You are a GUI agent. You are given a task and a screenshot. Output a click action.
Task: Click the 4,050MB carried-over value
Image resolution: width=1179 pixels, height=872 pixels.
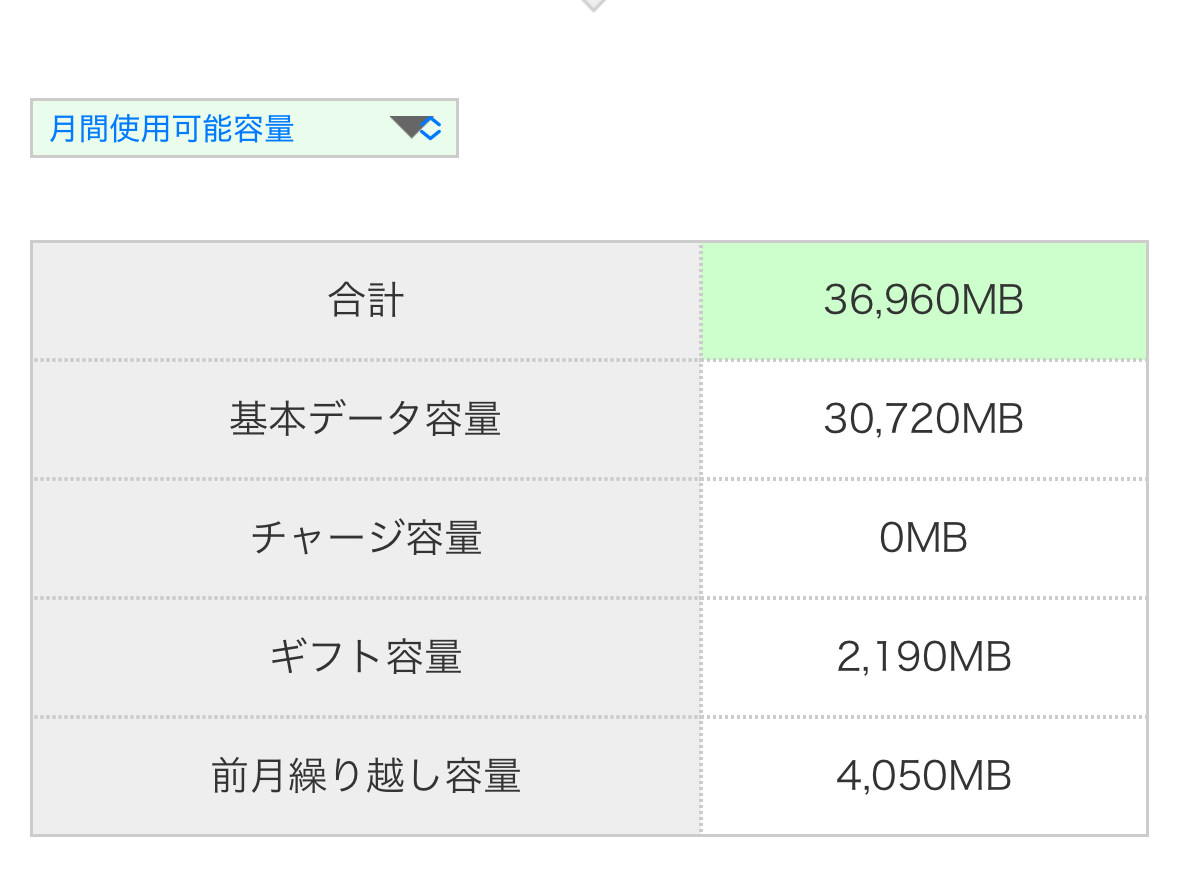coord(923,777)
